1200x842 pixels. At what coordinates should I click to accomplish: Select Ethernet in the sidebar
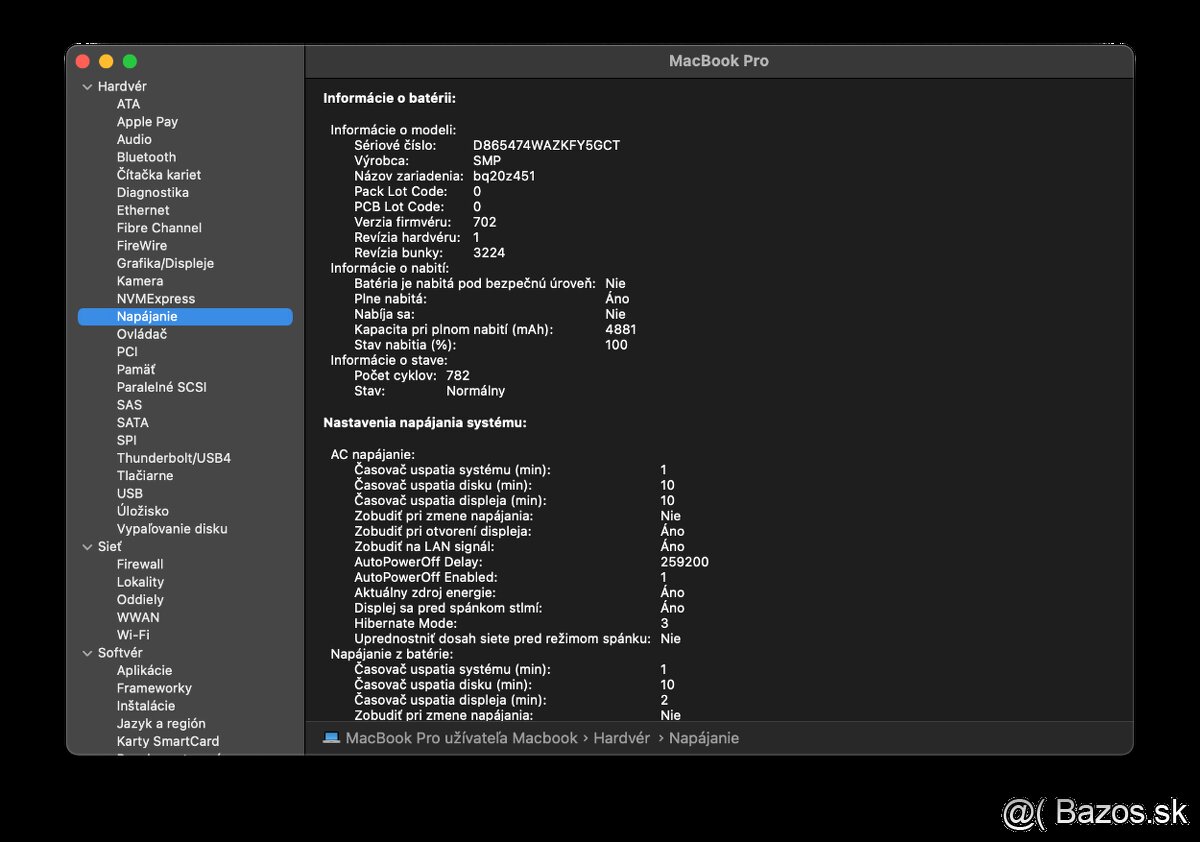tap(143, 210)
